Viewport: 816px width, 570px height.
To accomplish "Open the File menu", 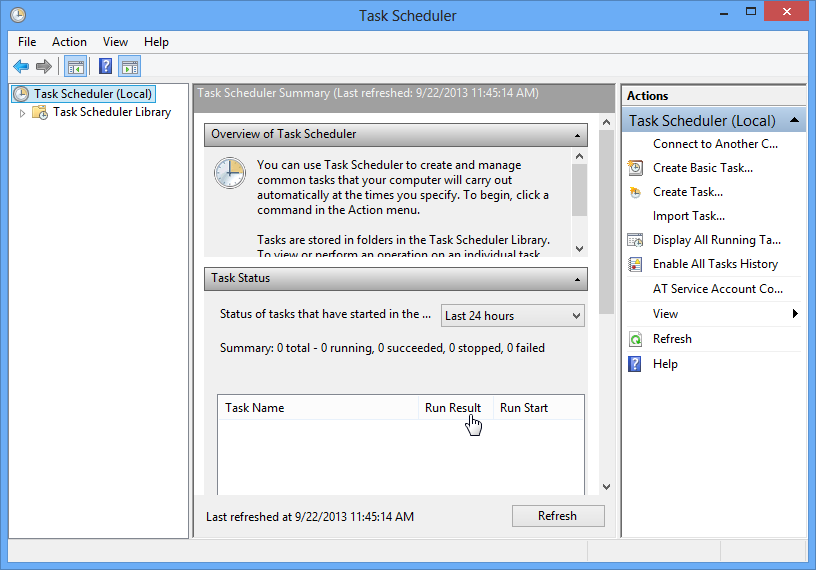I will [x=27, y=42].
